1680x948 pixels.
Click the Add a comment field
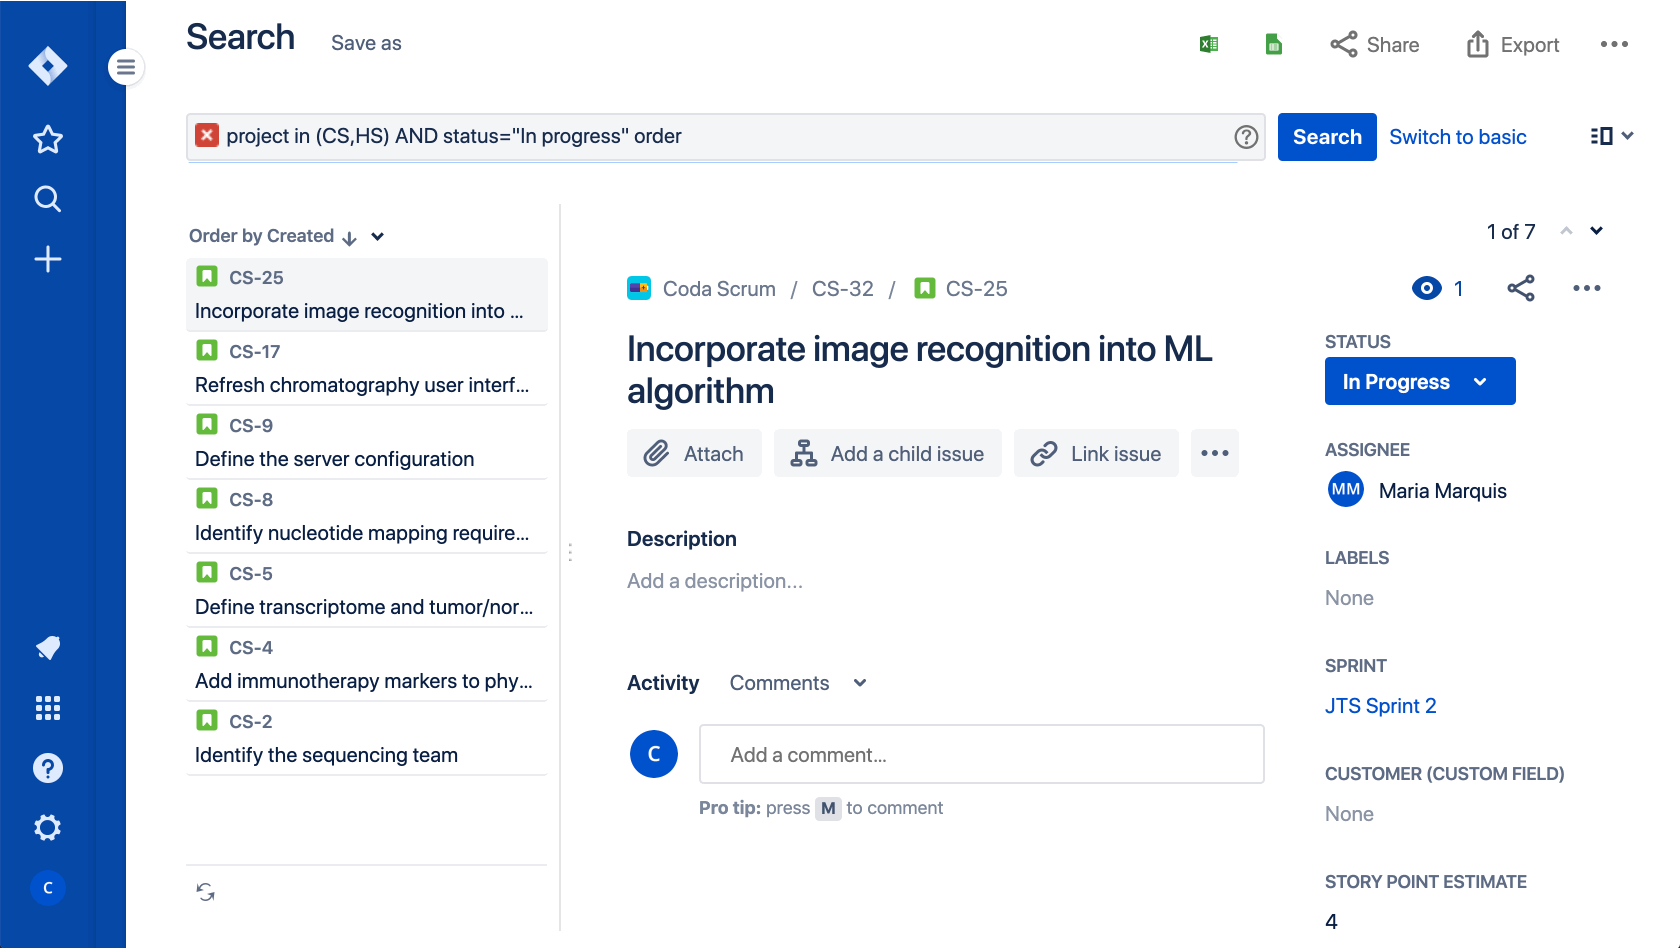click(981, 754)
